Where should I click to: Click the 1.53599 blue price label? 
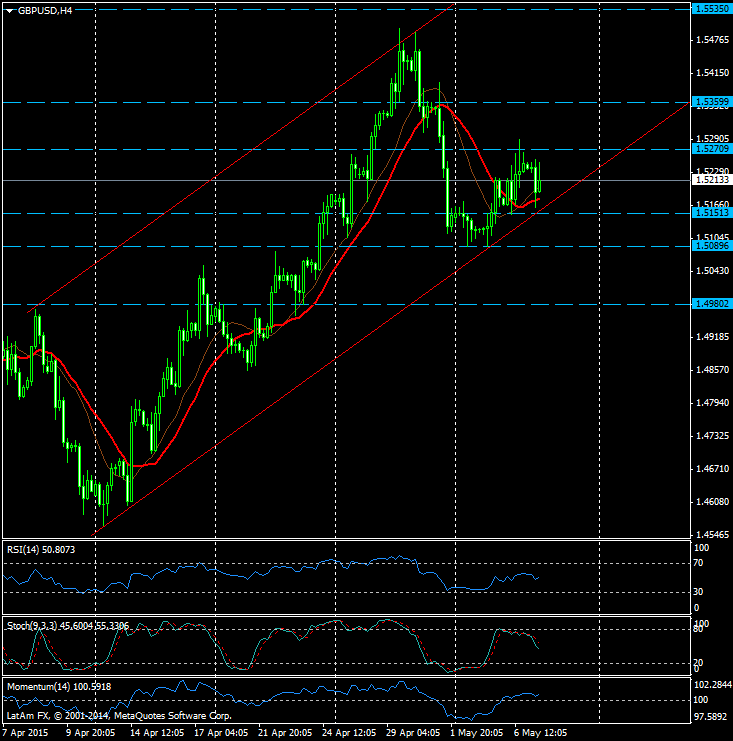click(x=711, y=102)
